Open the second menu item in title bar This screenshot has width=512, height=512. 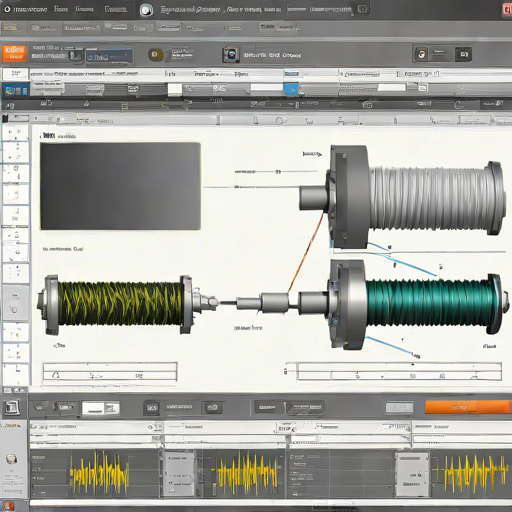tap(61, 9)
